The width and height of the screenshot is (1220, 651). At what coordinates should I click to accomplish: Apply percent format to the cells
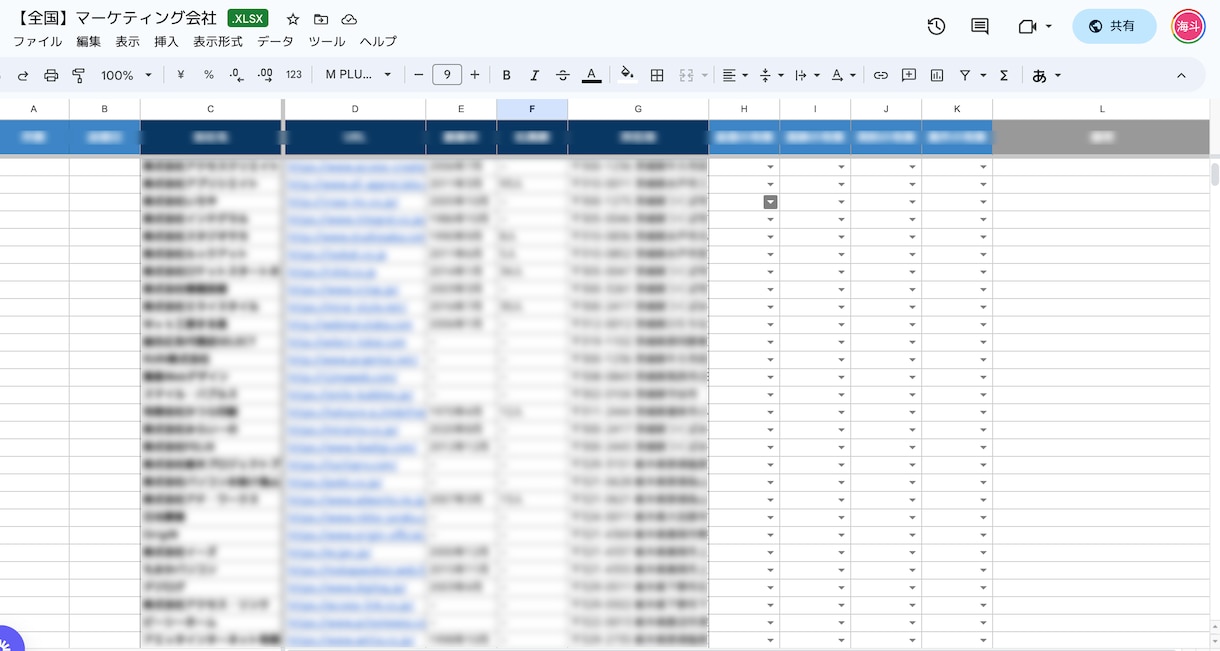click(209, 75)
